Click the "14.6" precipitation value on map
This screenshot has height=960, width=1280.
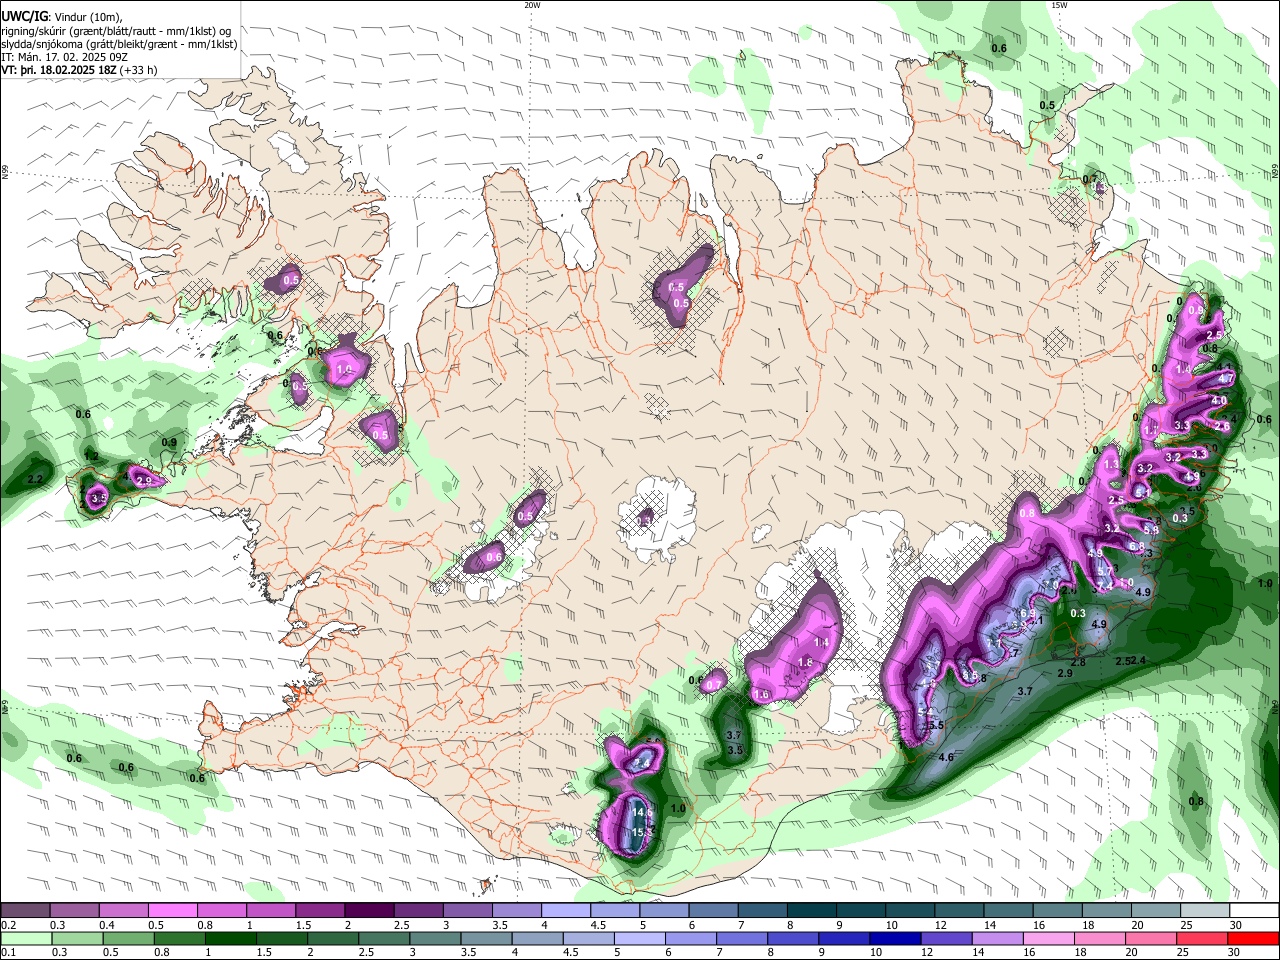click(x=642, y=813)
